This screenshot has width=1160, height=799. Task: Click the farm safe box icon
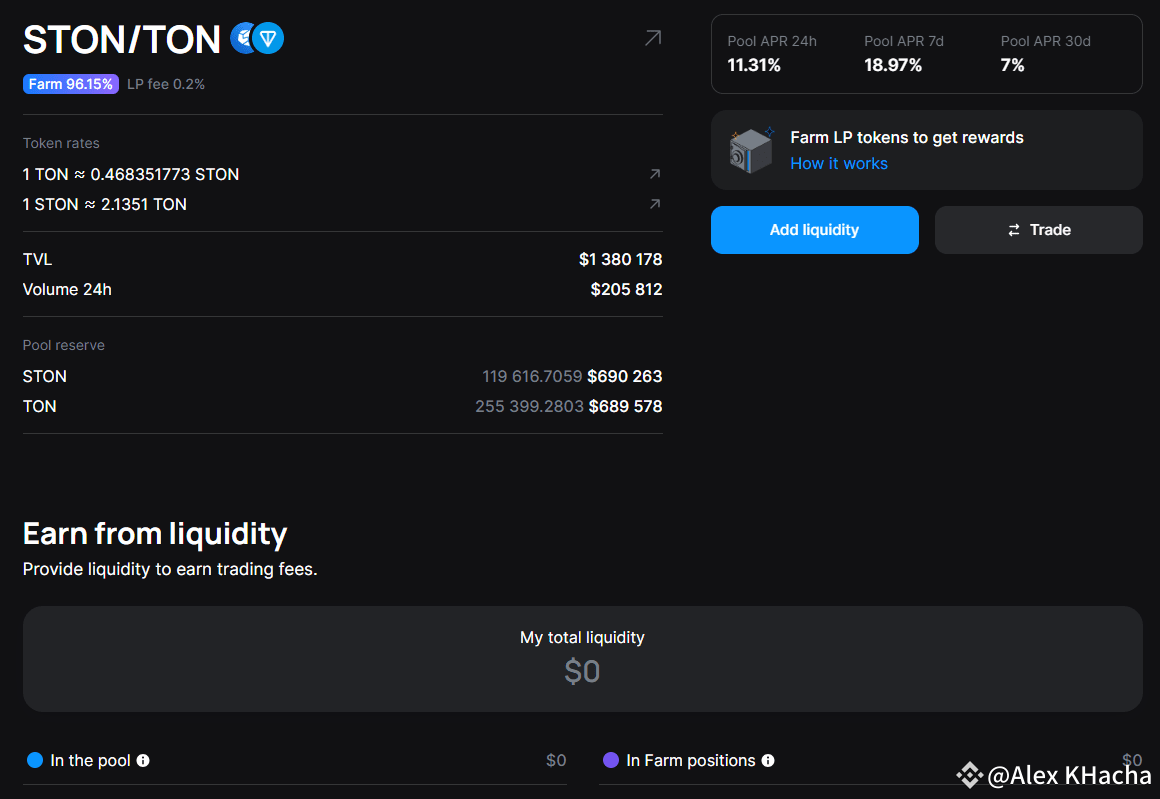pos(751,150)
